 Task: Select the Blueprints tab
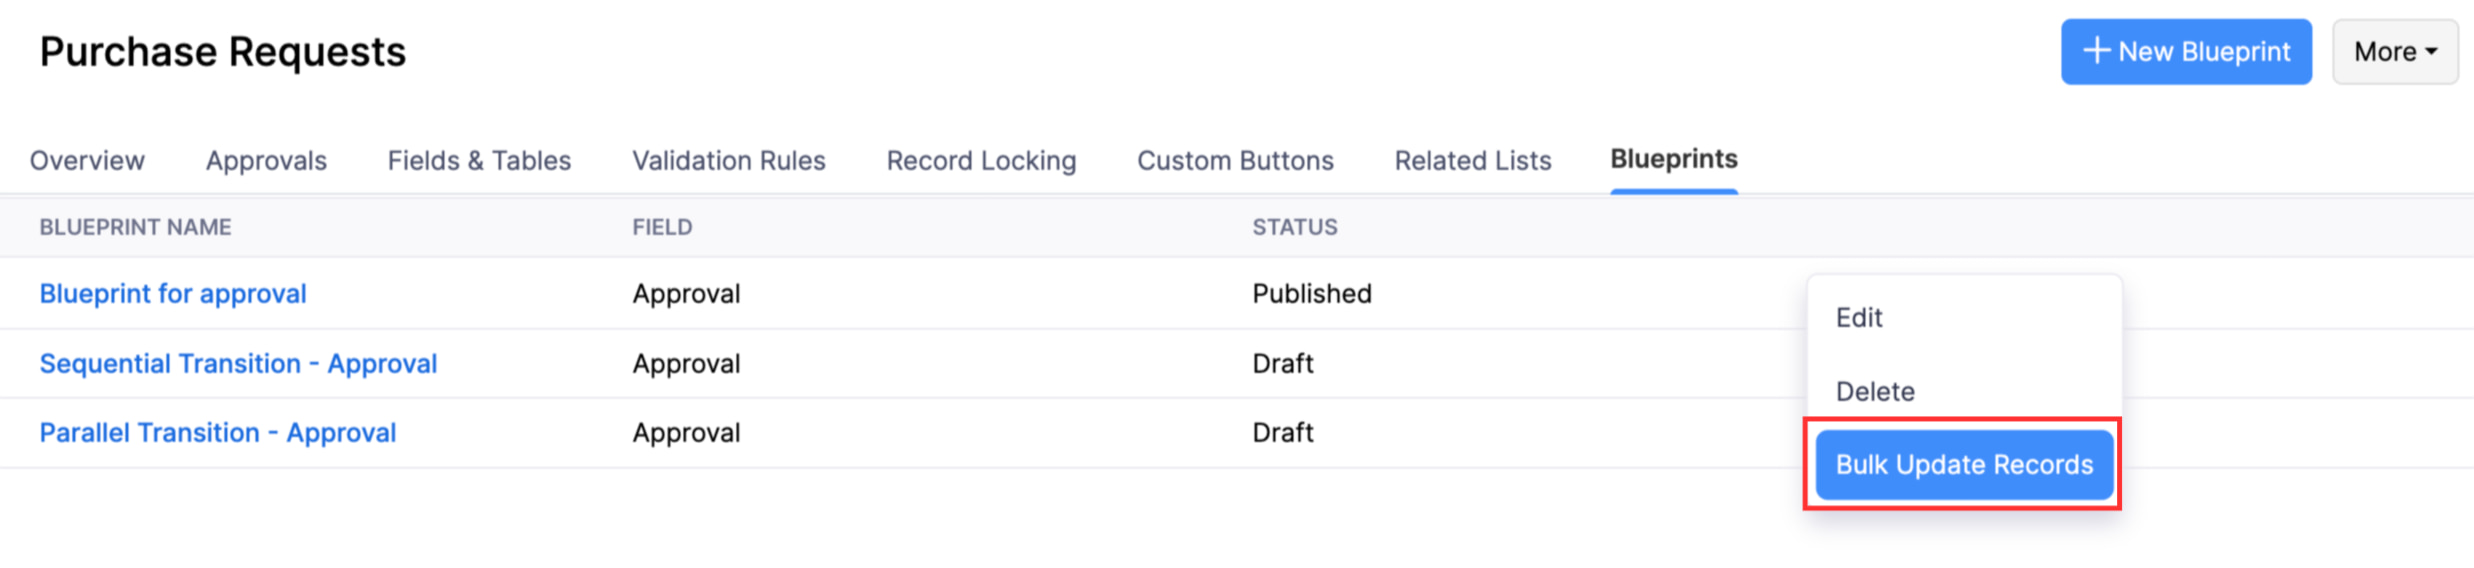tap(1673, 159)
